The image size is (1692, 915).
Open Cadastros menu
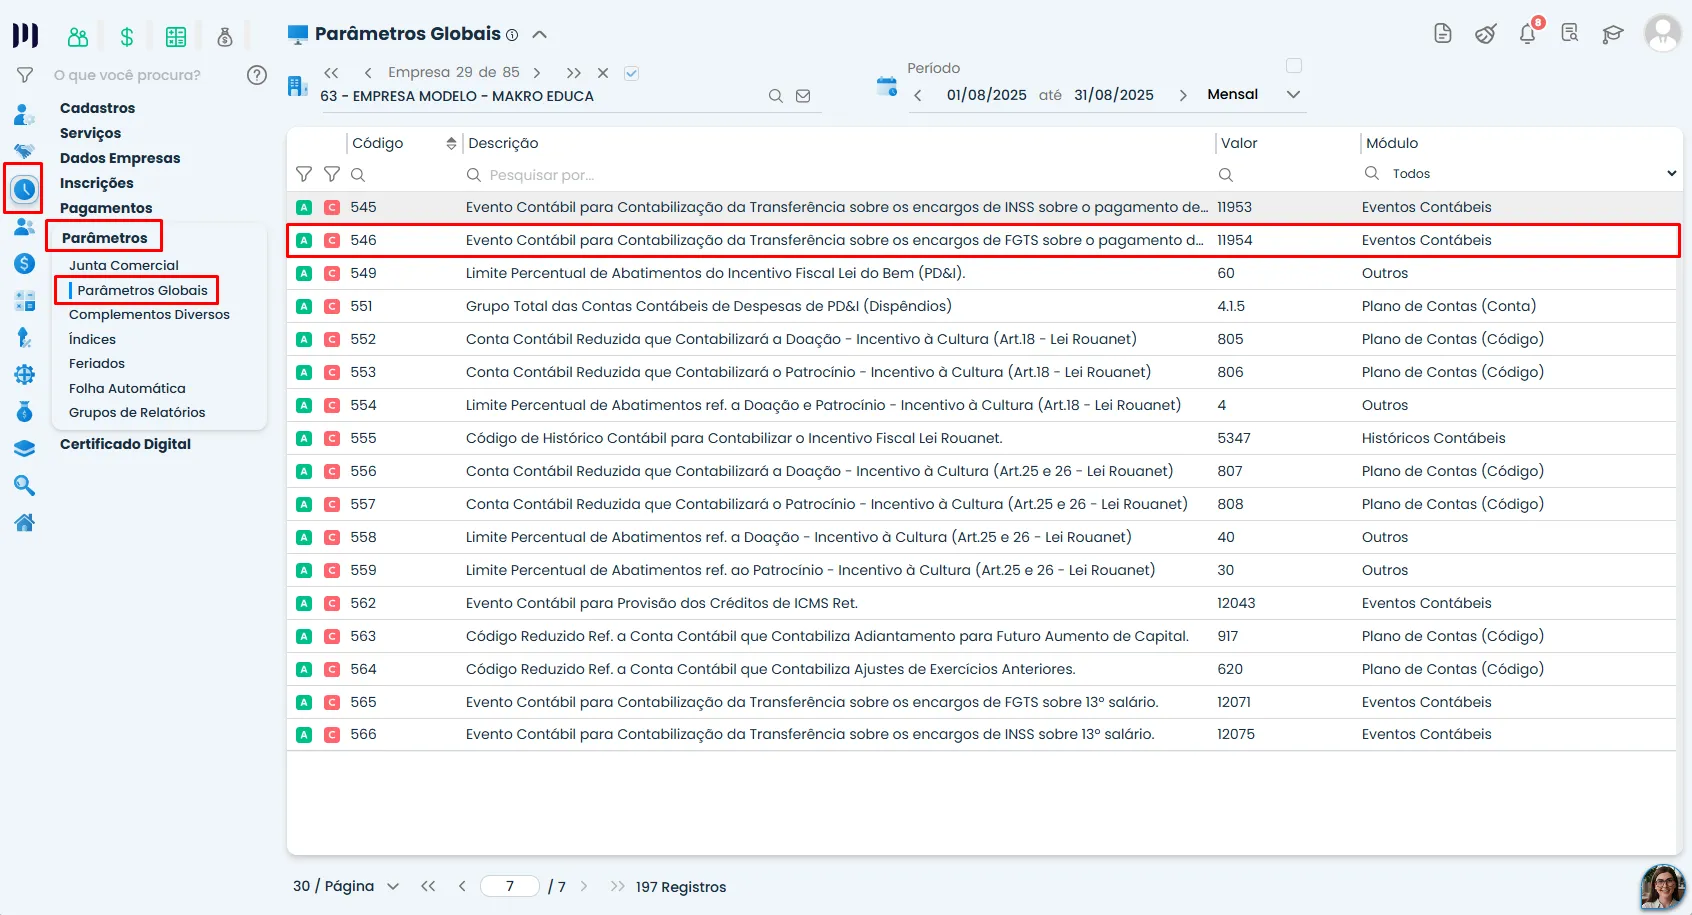[97, 108]
